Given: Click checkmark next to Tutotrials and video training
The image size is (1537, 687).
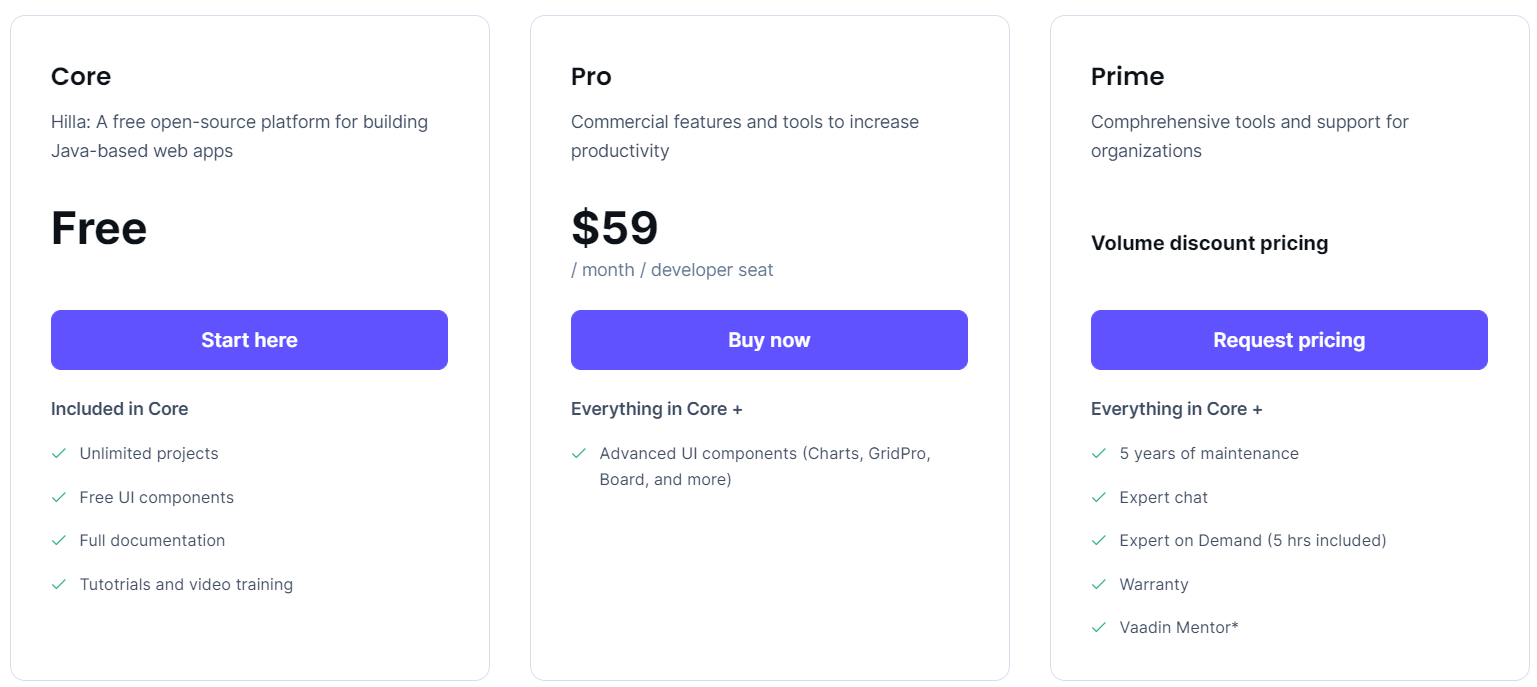Looking at the screenshot, I should [59, 584].
